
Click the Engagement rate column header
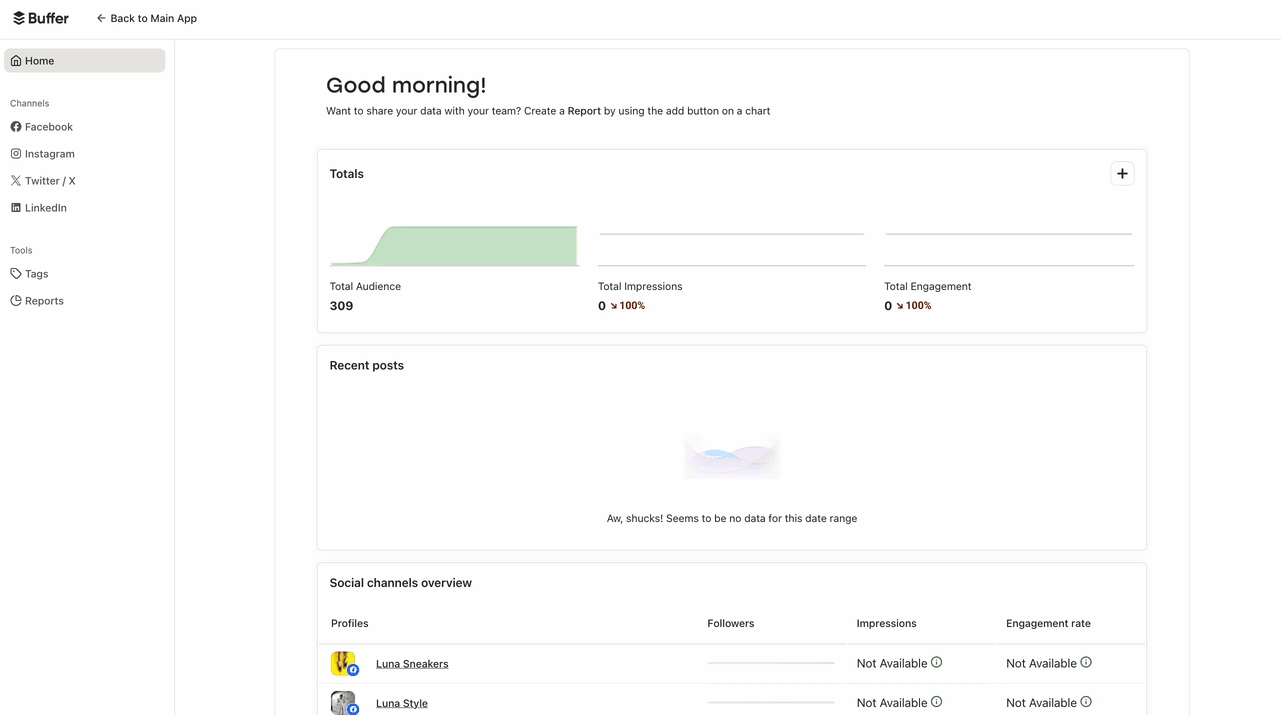(1048, 623)
